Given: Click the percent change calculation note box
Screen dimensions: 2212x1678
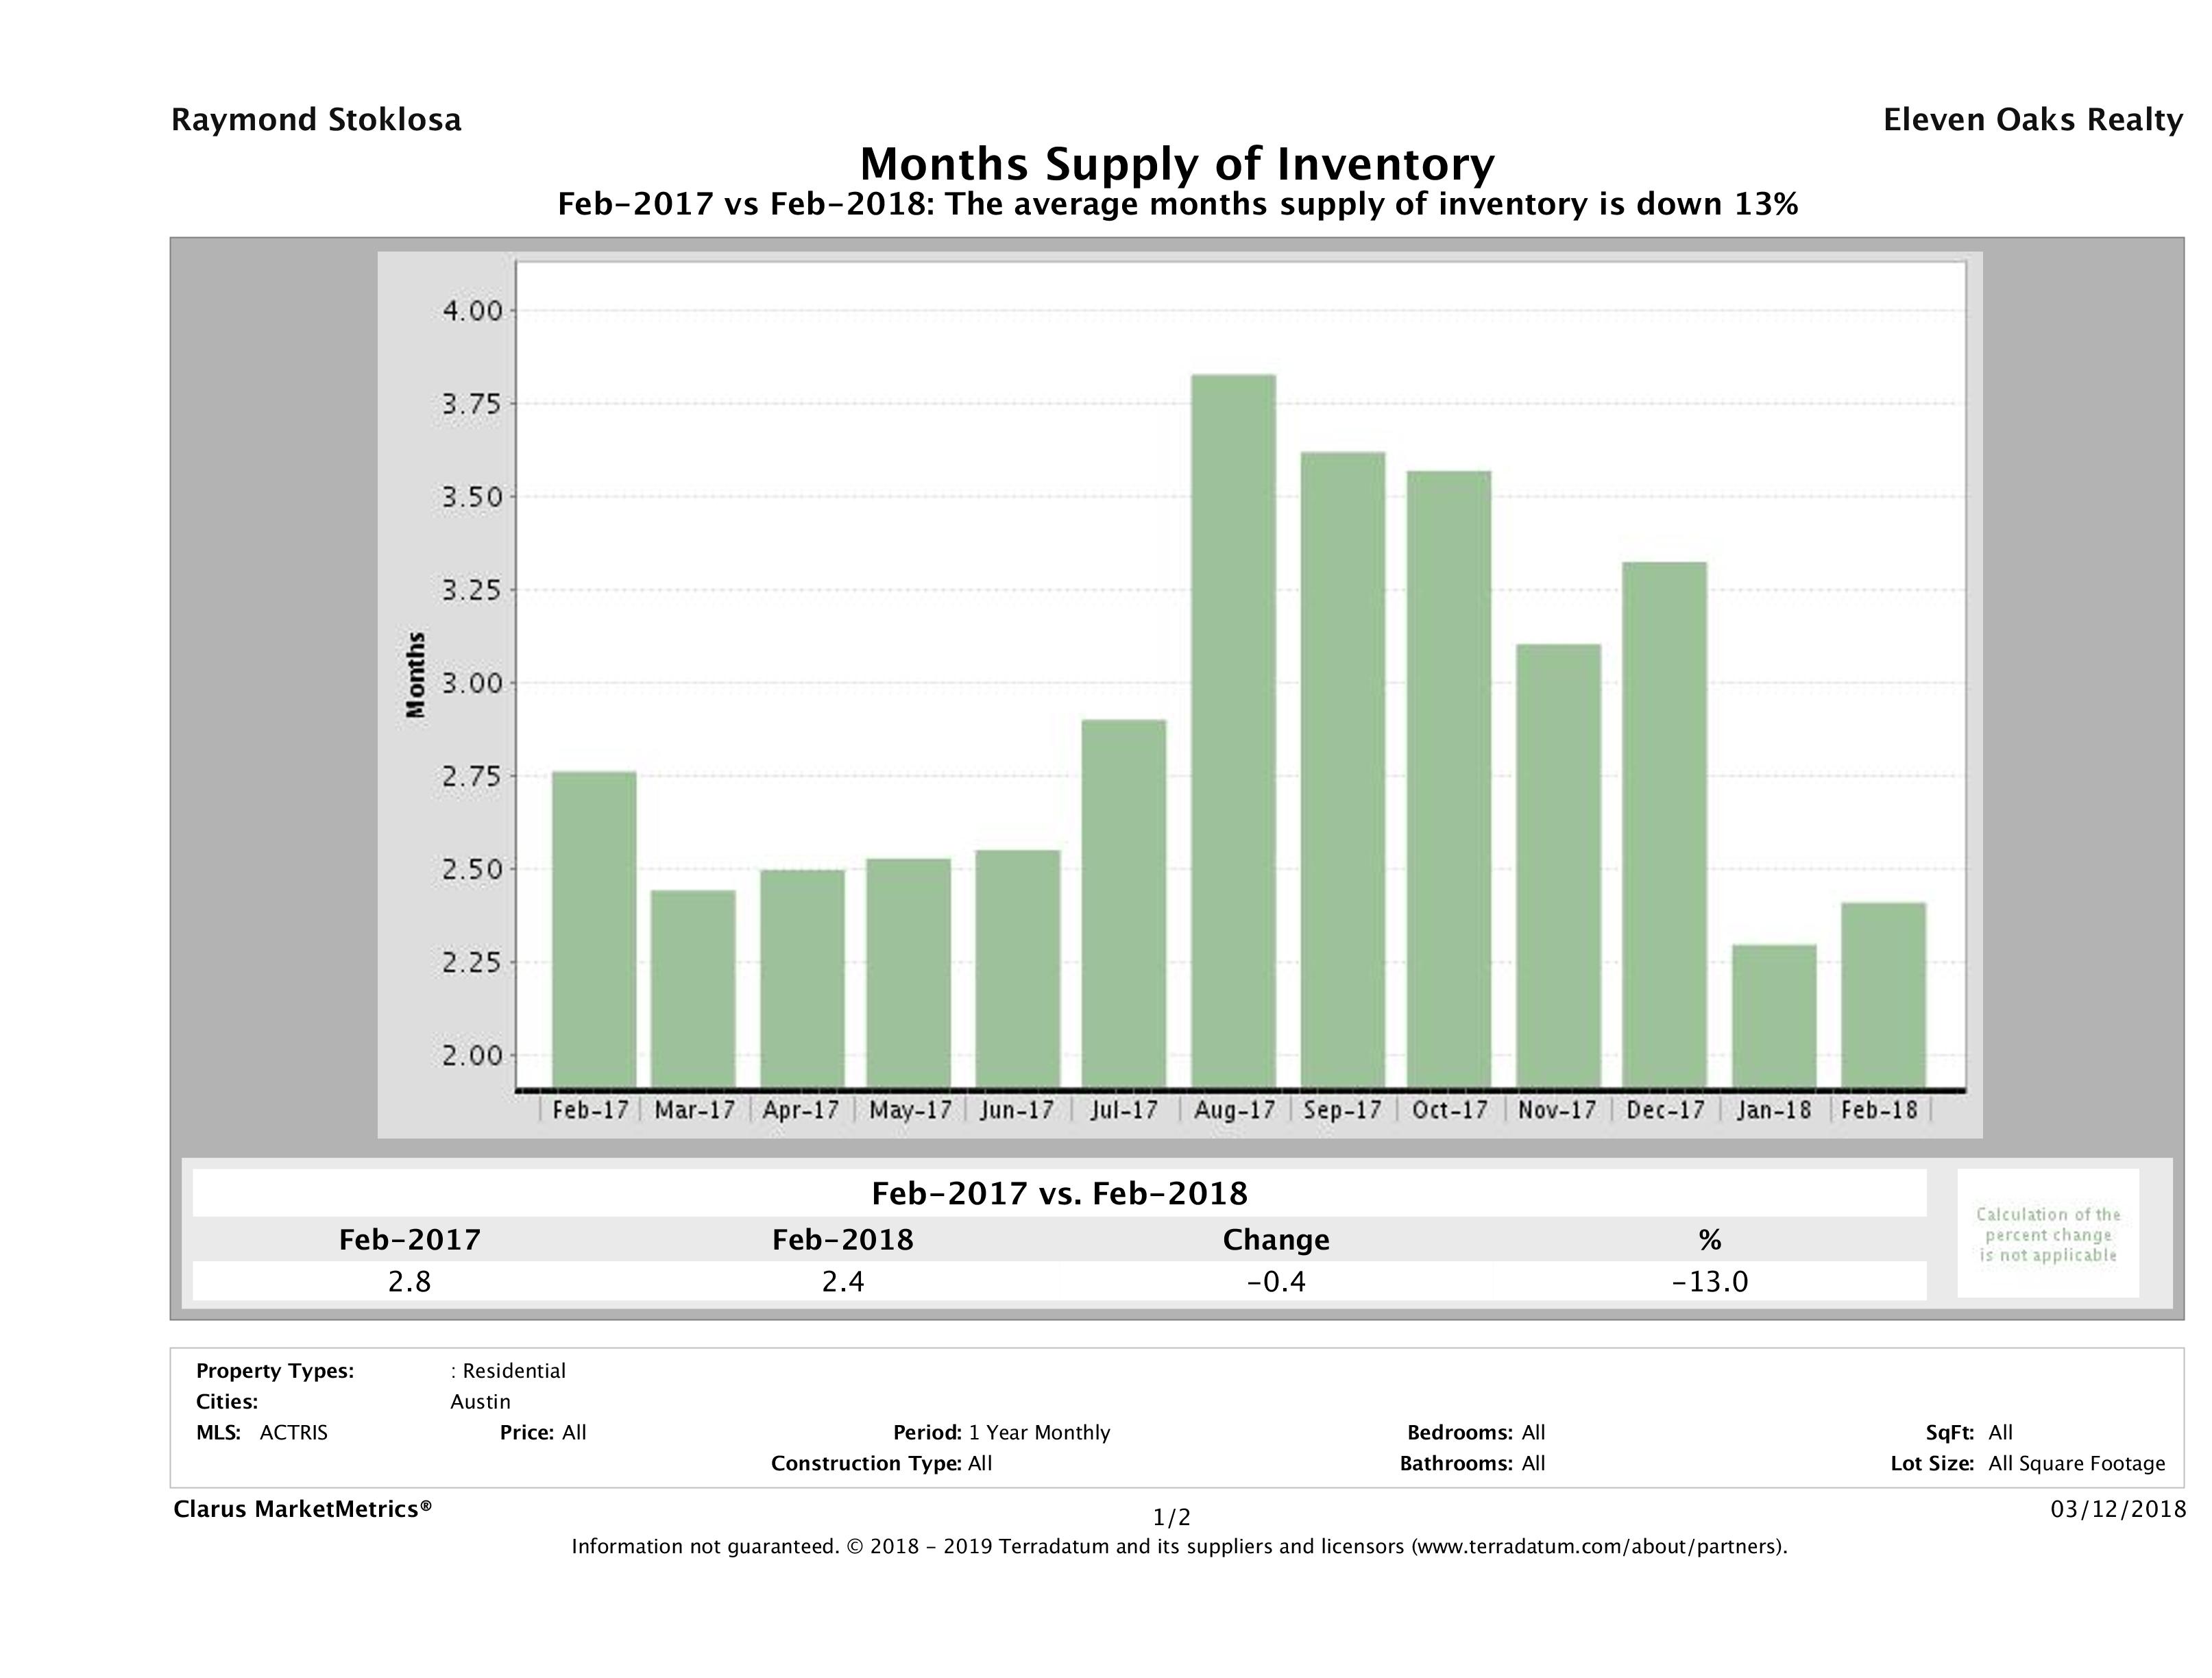Looking at the screenshot, I should (x=2047, y=1234).
